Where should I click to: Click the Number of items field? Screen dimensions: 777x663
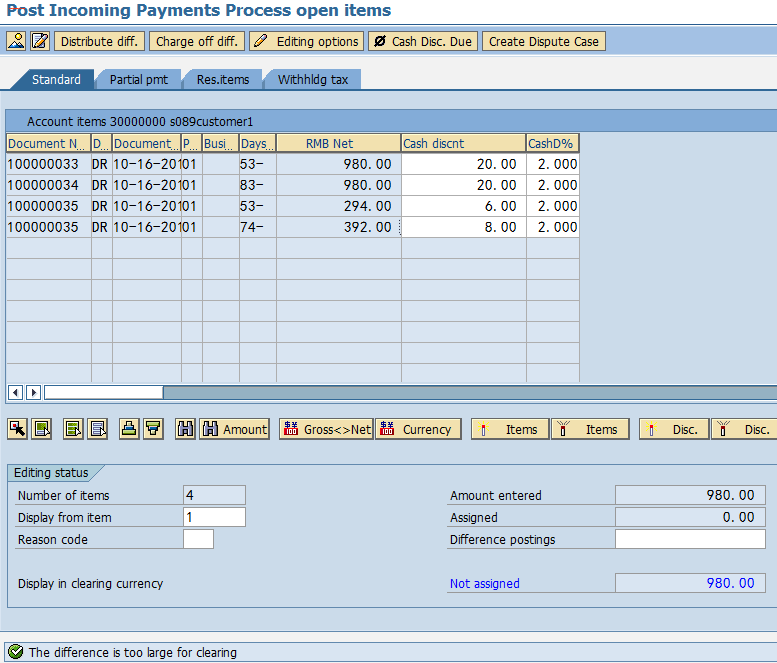214,495
